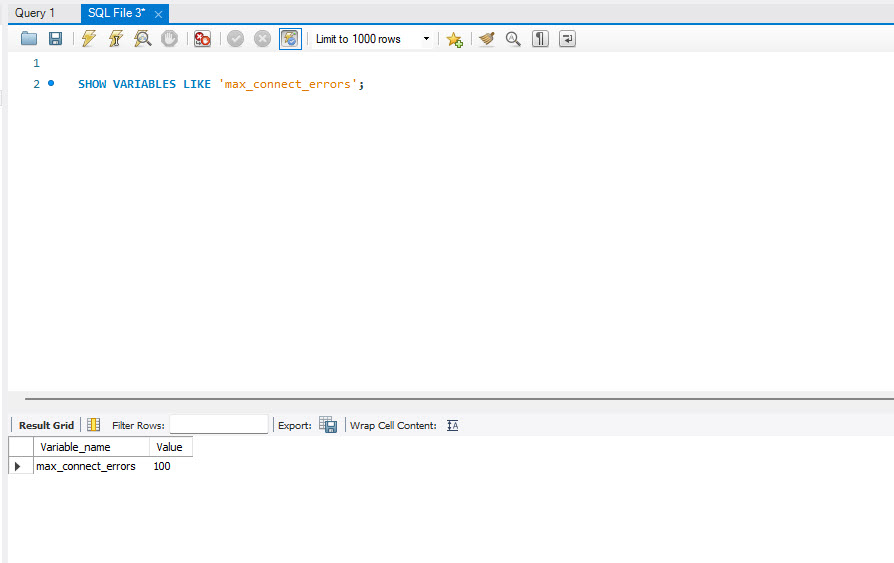Run Explain plan with magnifier lightning icon

click(143, 39)
